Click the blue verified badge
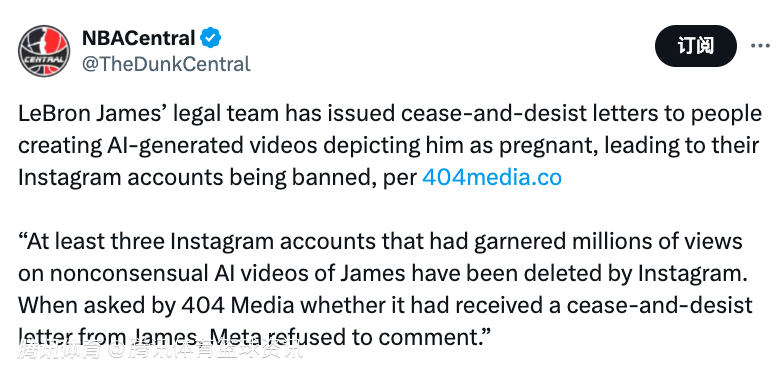The height and width of the screenshot is (374, 784). coord(210,38)
